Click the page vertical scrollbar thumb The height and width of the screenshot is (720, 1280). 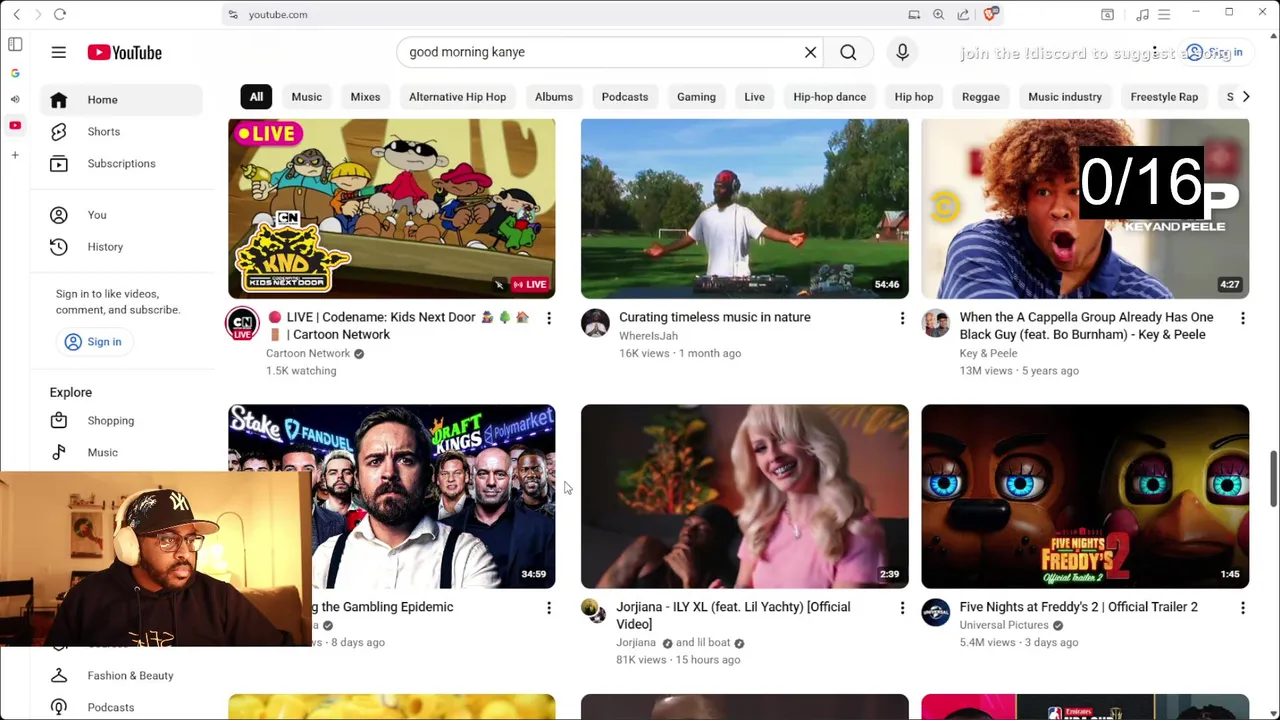pyautogui.click(x=1273, y=478)
